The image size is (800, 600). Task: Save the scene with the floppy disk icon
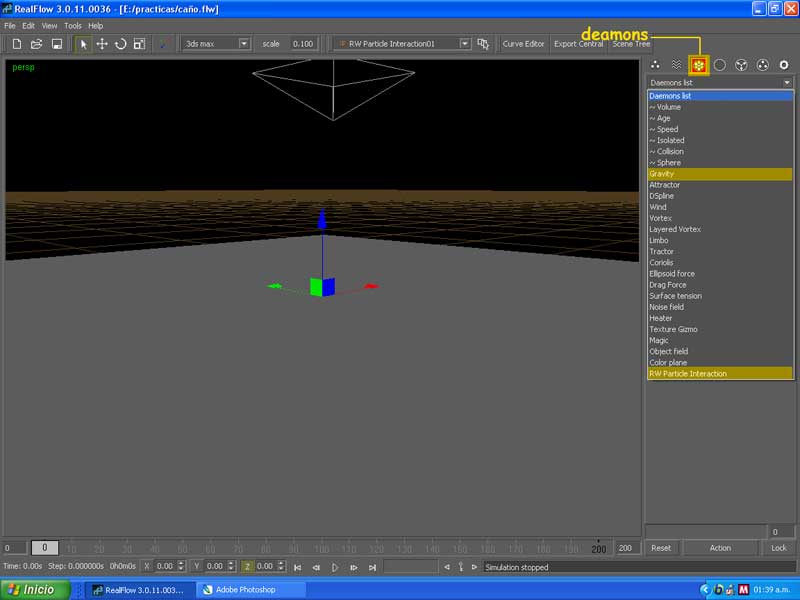tap(57, 44)
